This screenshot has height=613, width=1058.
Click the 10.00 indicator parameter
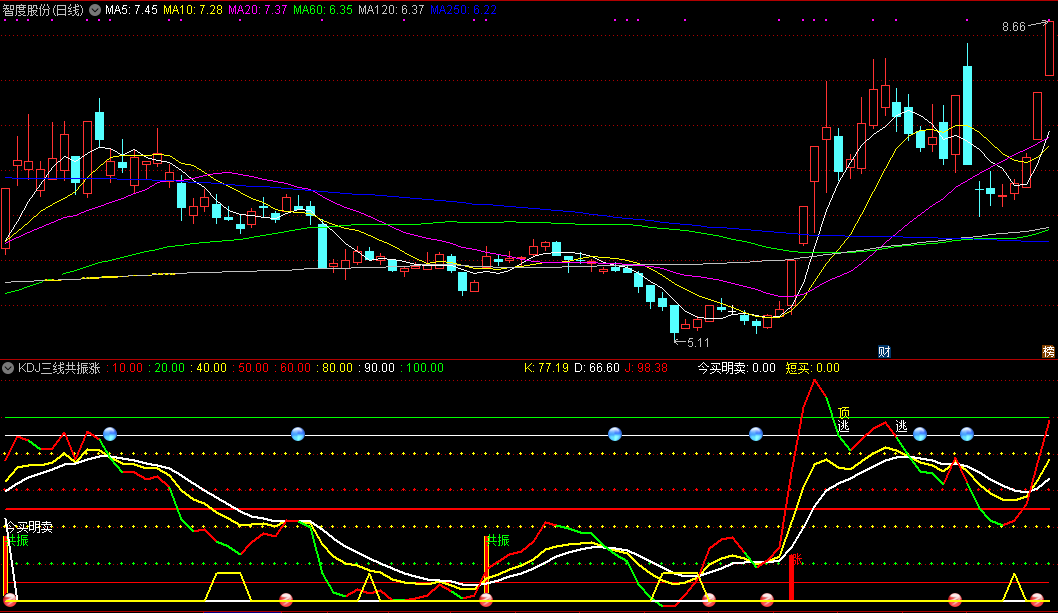[126, 368]
